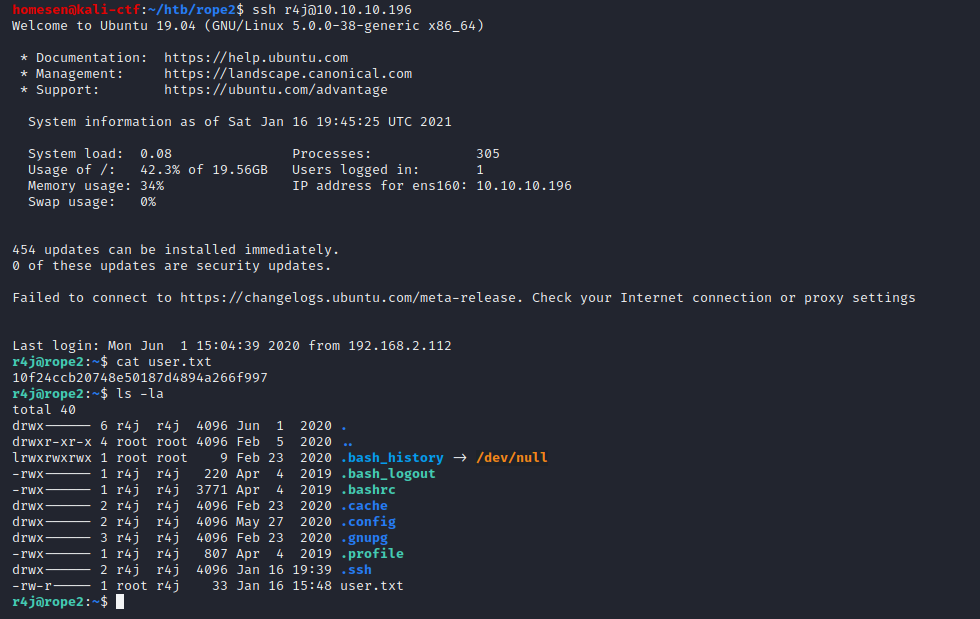Click the ens160 IP address 10.10.10.196

pos(524,186)
